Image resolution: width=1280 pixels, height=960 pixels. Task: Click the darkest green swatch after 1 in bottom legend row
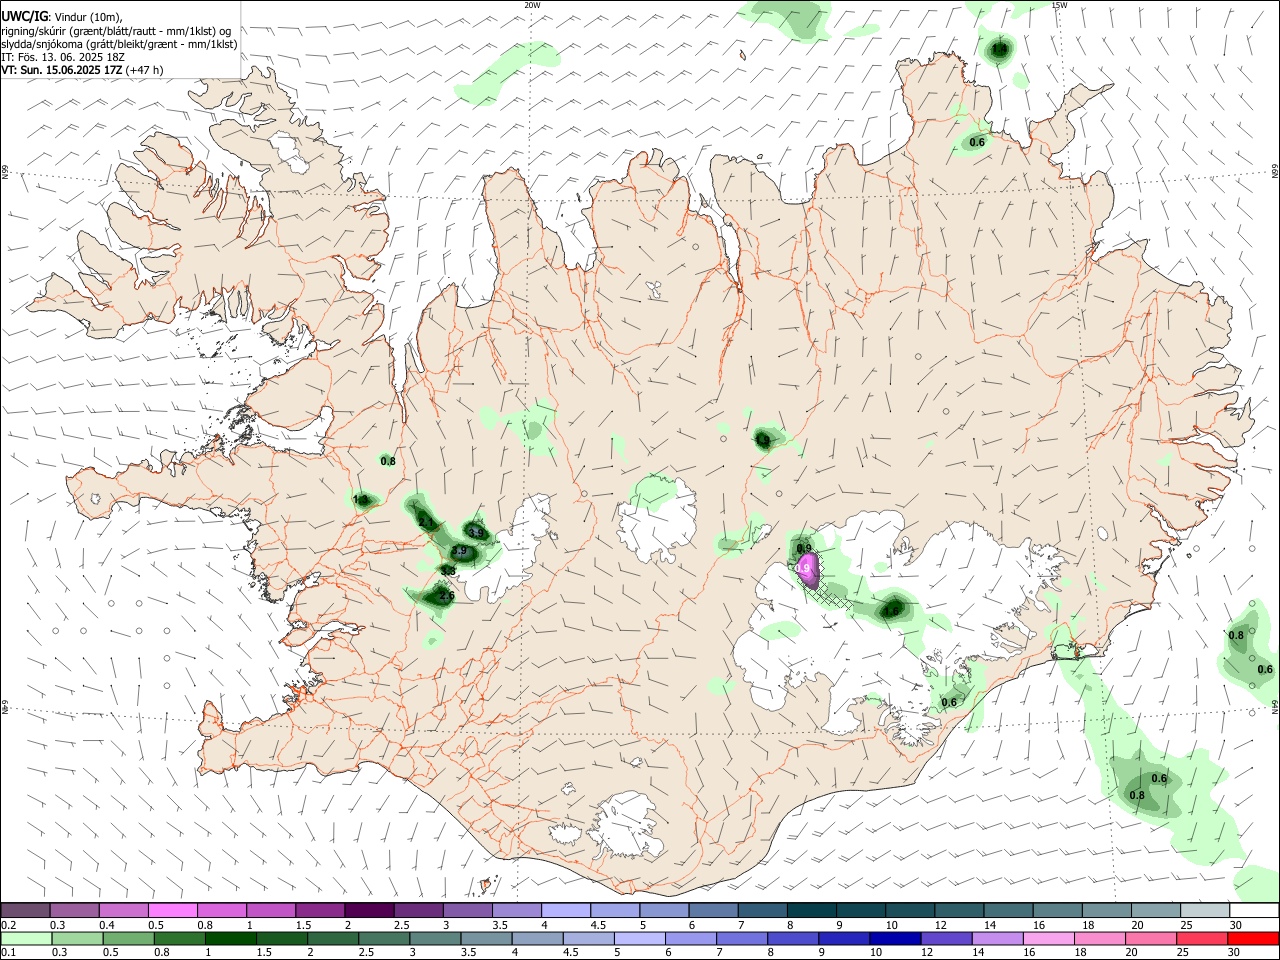point(230,938)
